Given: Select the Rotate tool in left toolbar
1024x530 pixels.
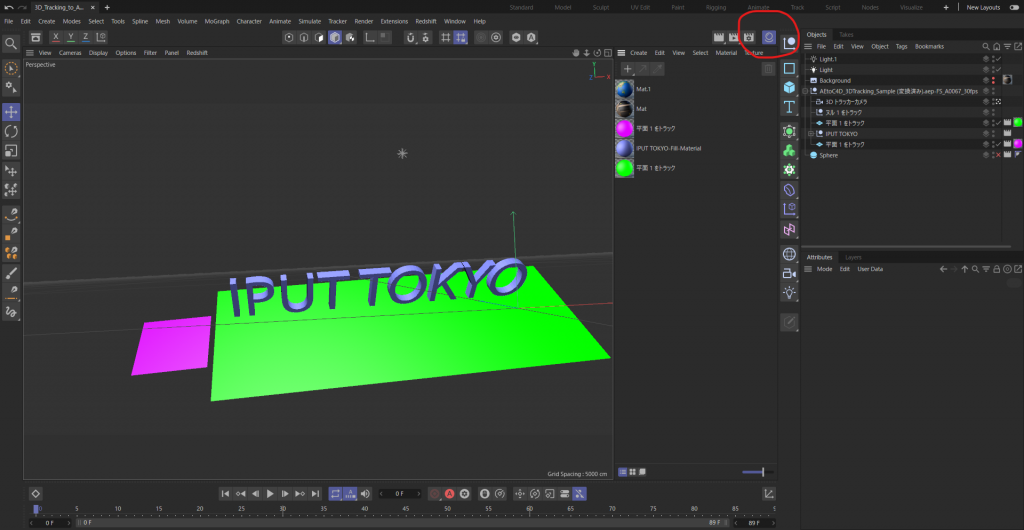Looking at the screenshot, I should (11, 131).
